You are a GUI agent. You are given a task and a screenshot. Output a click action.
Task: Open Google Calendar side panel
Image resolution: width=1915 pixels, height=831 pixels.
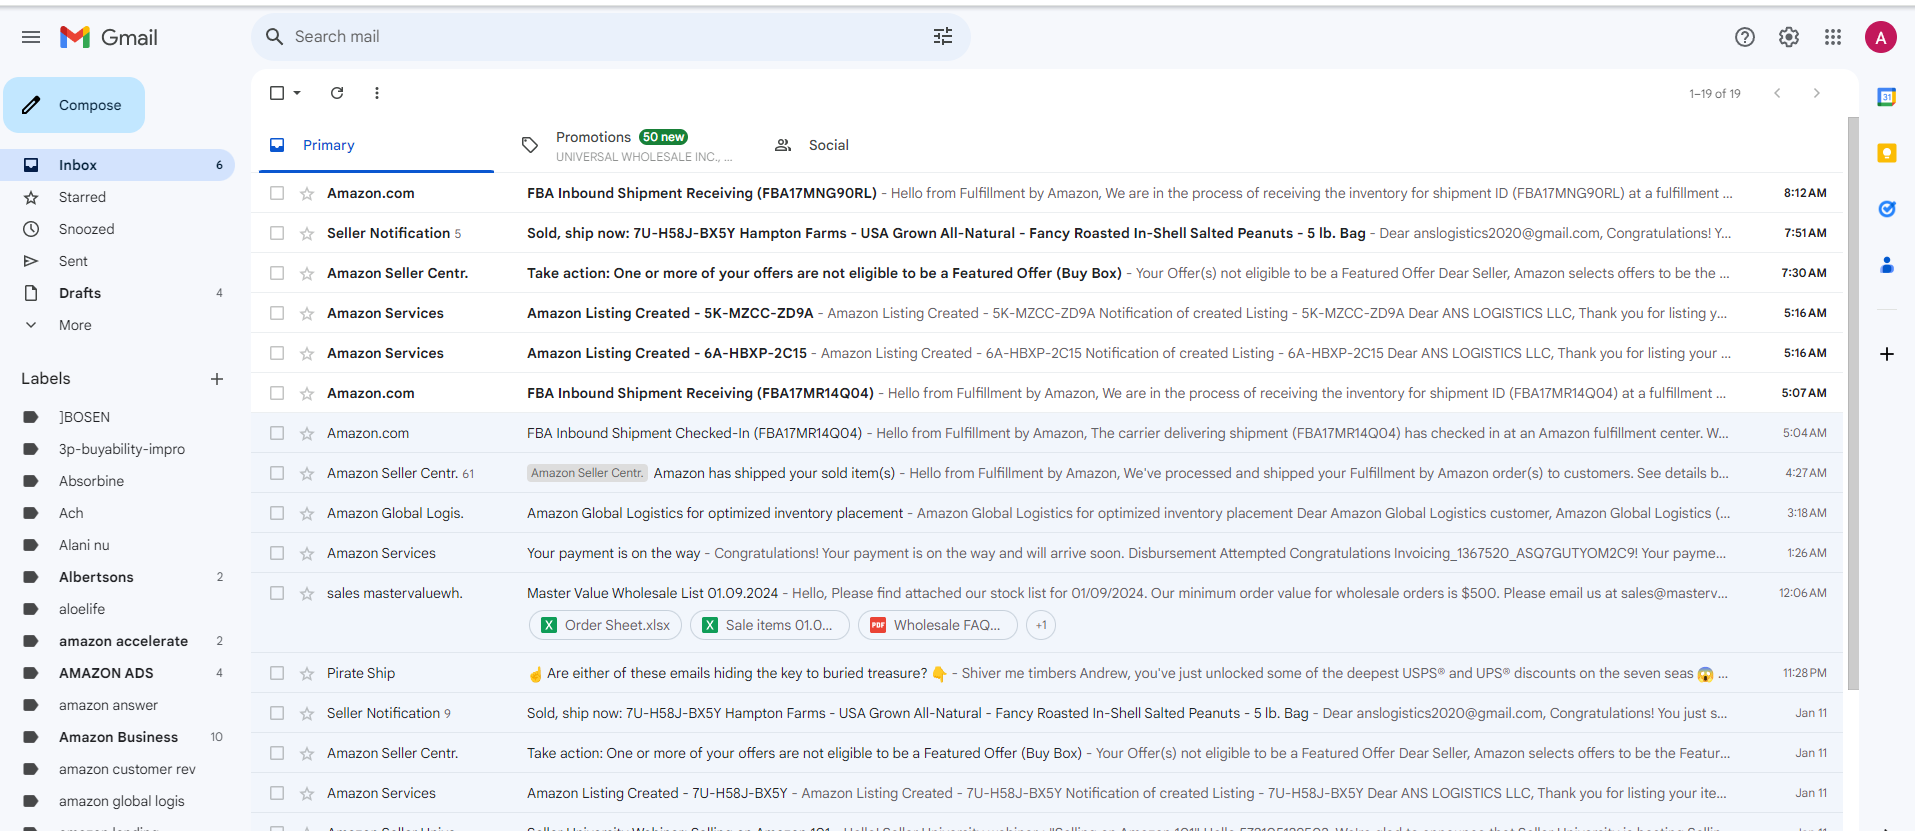pyautogui.click(x=1887, y=97)
